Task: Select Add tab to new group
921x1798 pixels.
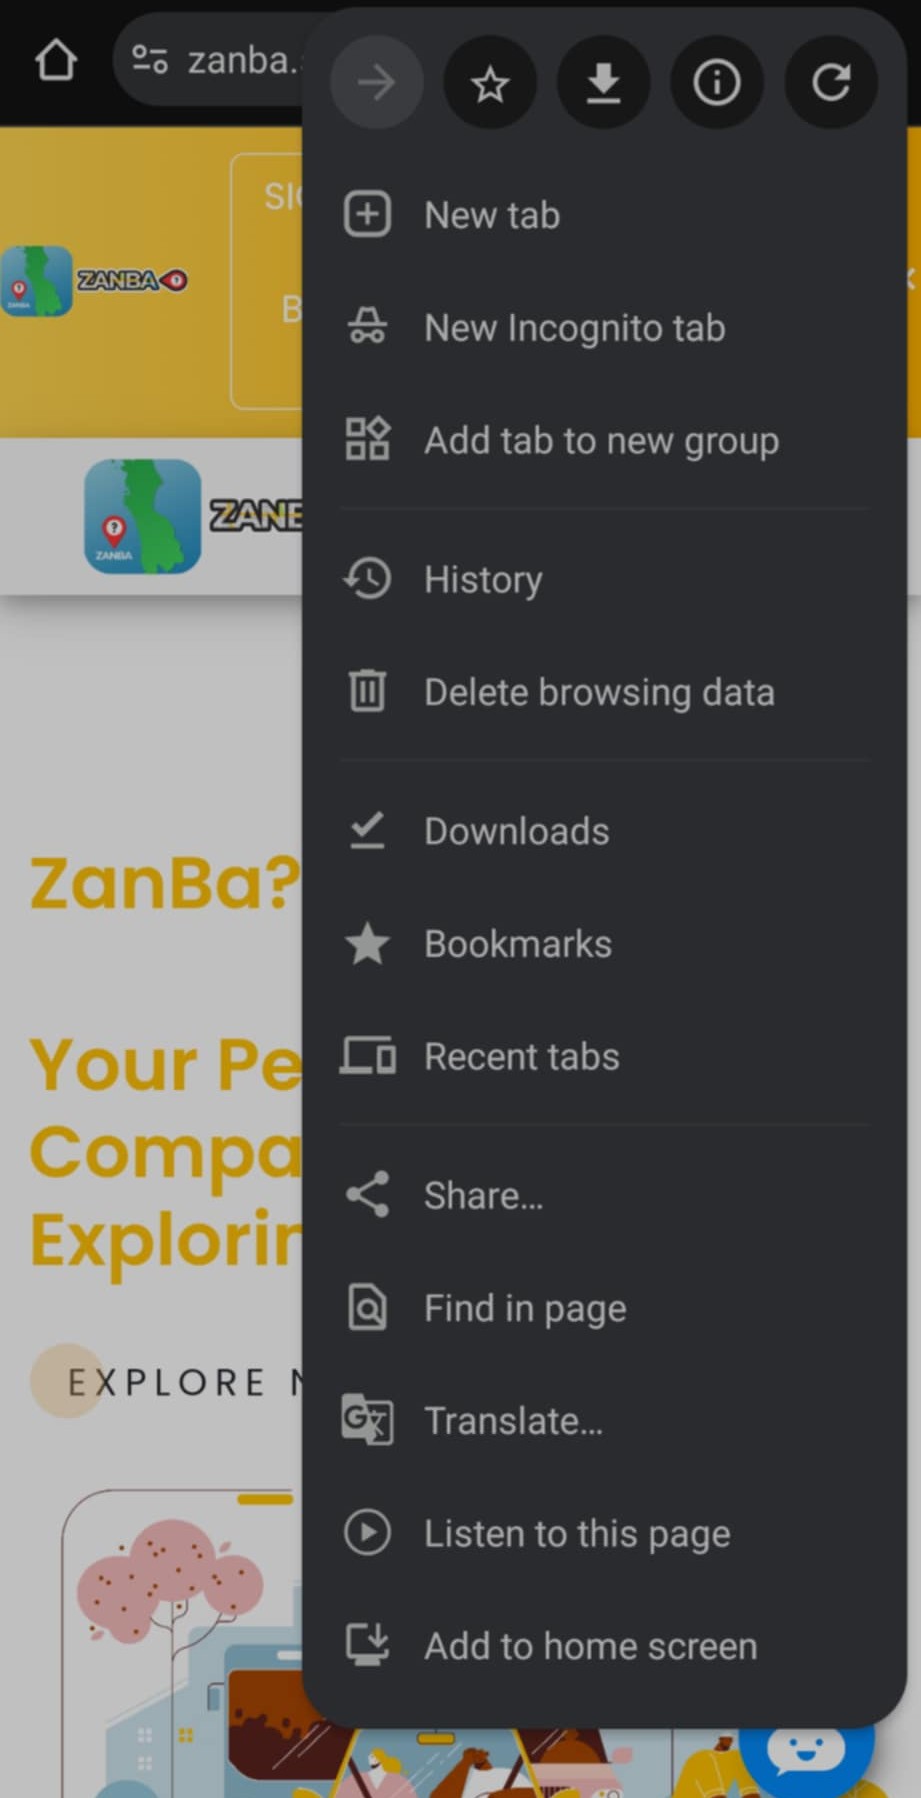Action: (600, 441)
